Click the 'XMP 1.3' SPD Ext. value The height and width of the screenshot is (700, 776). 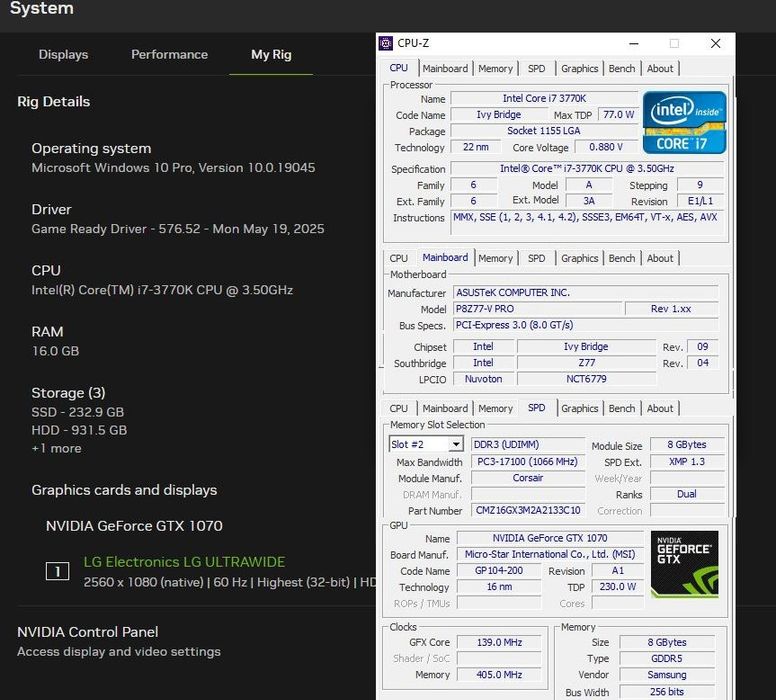(x=686, y=462)
